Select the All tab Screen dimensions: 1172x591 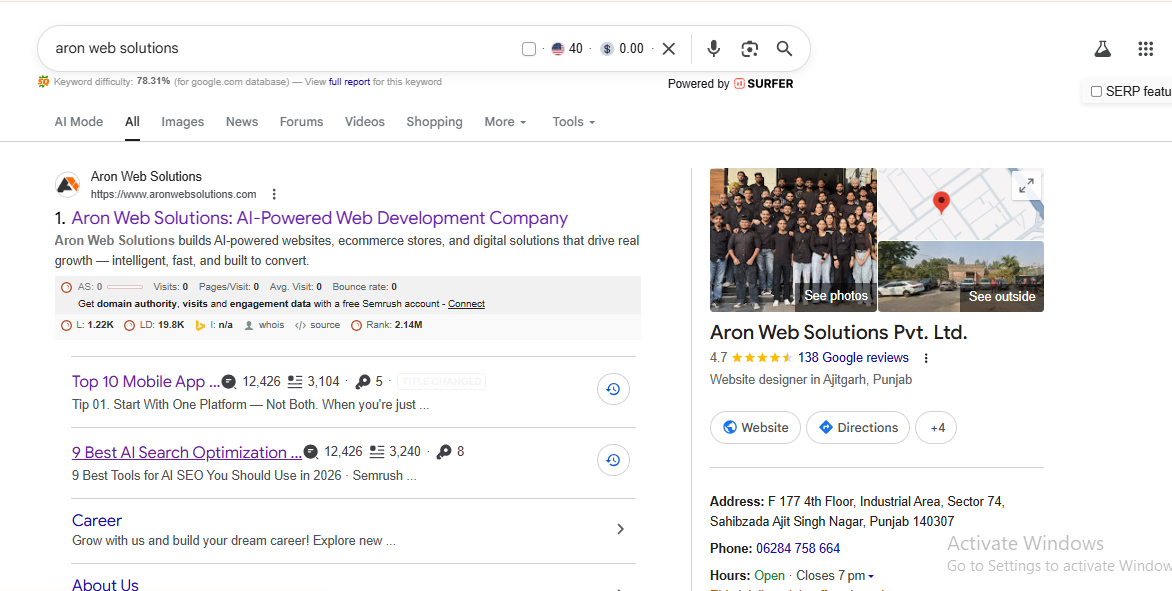tap(132, 122)
